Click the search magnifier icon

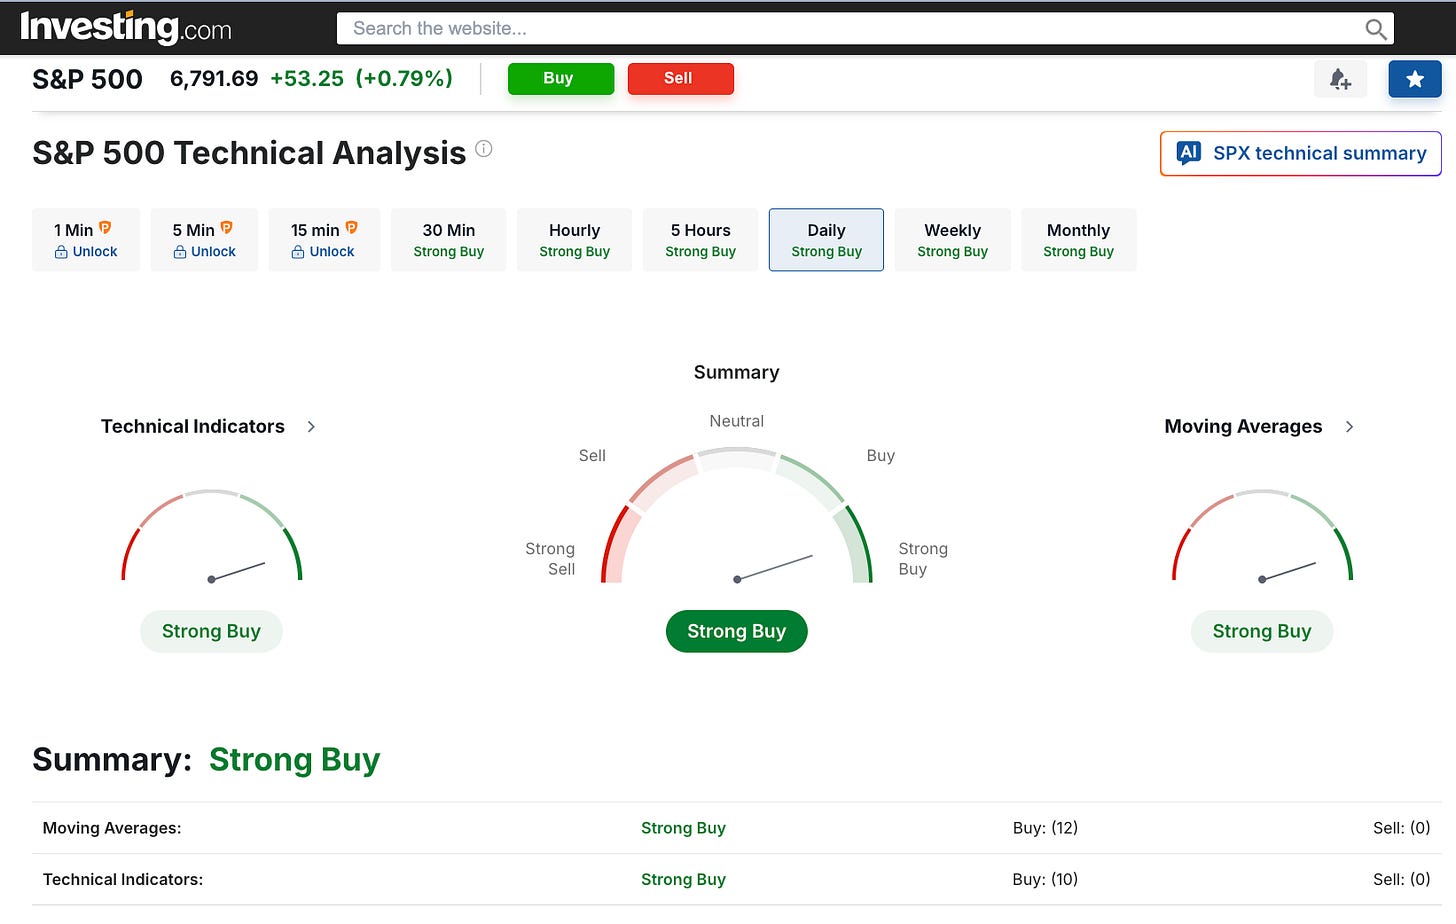[x=1376, y=29]
